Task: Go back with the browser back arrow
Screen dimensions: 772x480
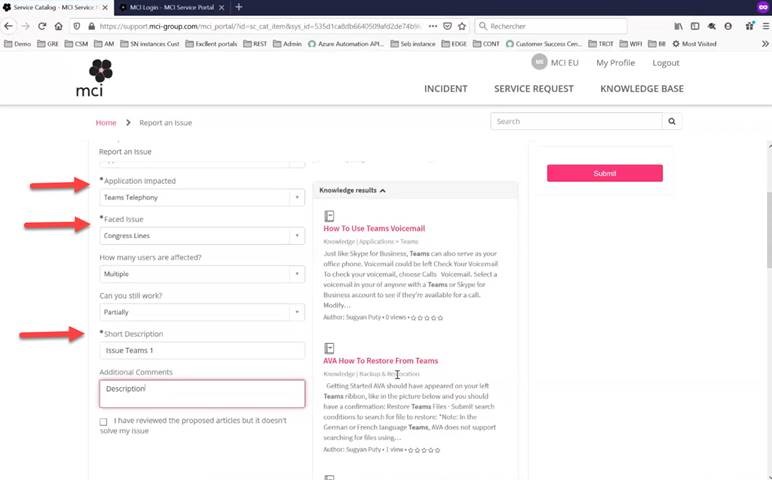Action: pyautogui.click(x=8, y=26)
